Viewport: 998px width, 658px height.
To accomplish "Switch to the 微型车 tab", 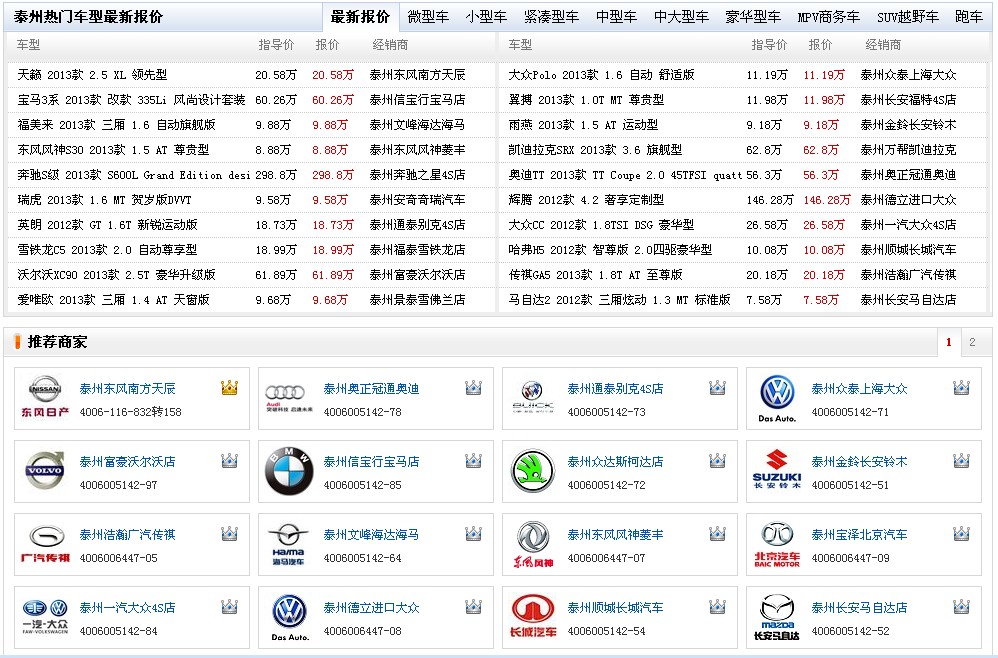I will point(428,17).
